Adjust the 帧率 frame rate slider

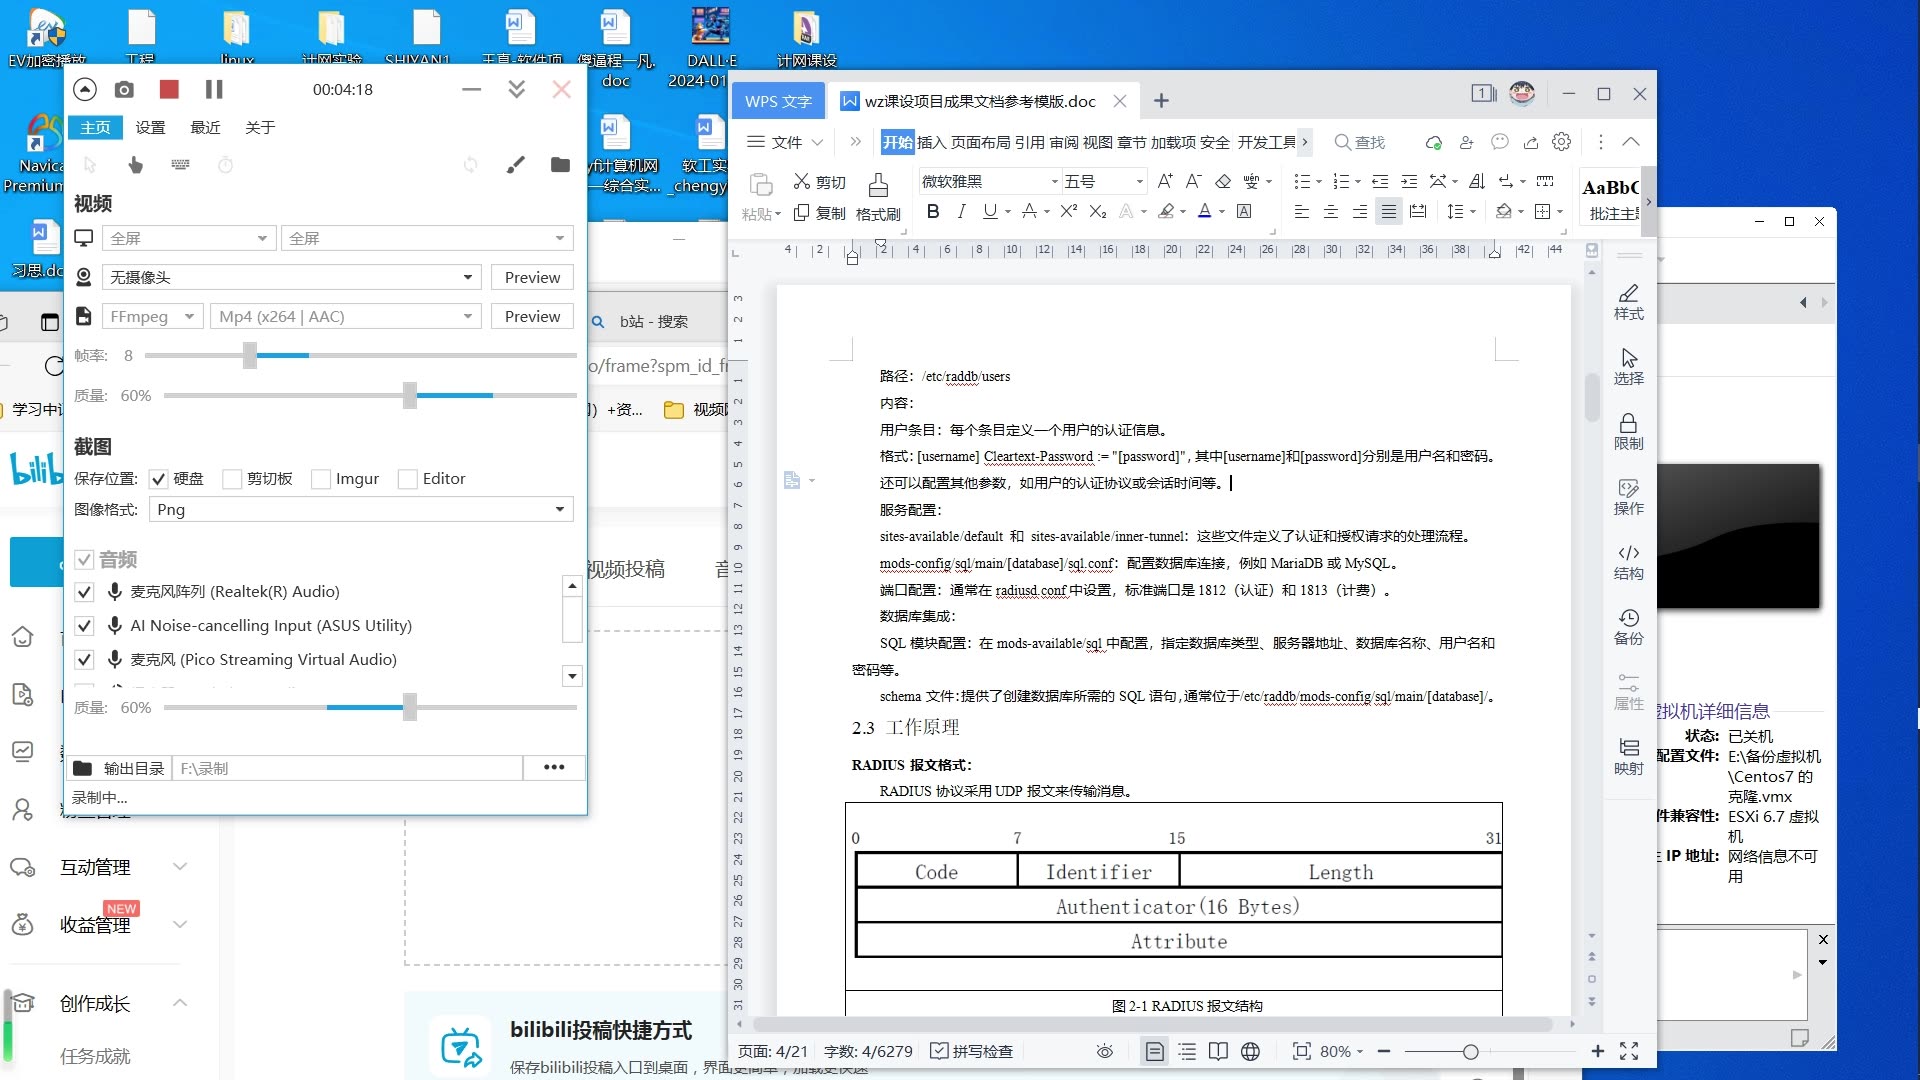coord(250,355)
